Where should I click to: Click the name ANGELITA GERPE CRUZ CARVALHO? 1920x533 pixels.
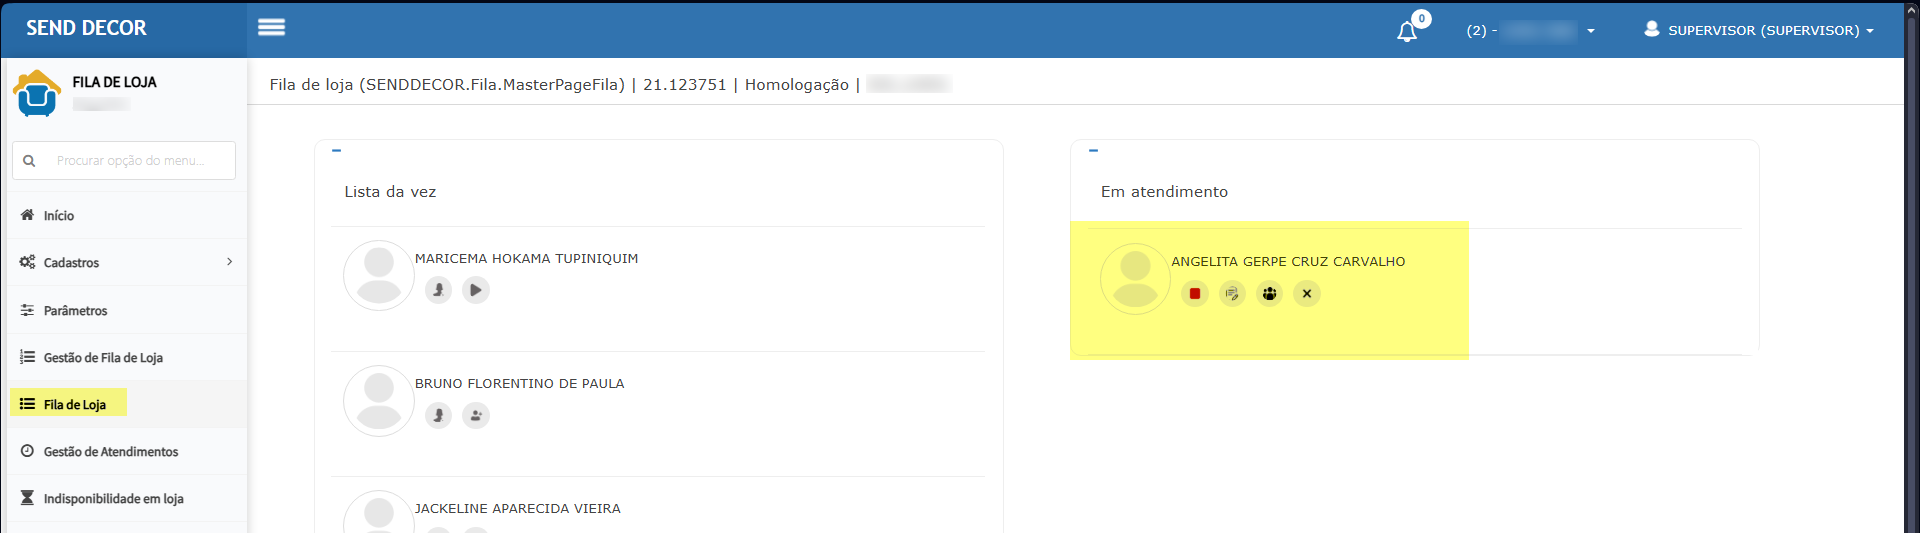(1288, 261)
